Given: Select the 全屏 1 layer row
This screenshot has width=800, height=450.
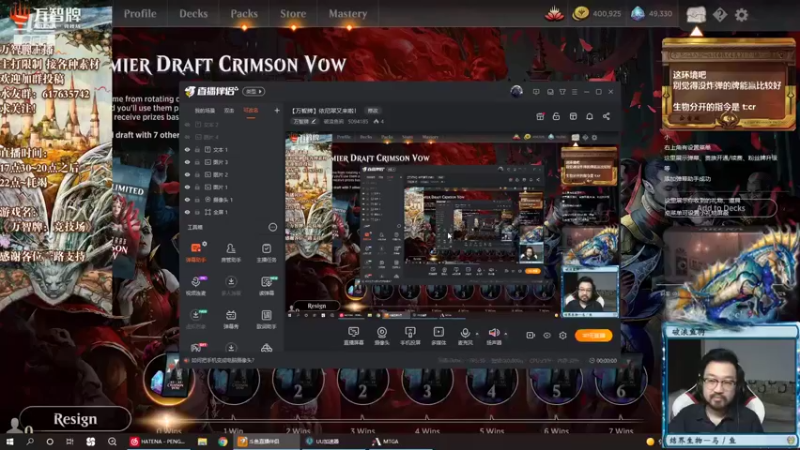Looking at the screenshot, I should pos(232,212).
